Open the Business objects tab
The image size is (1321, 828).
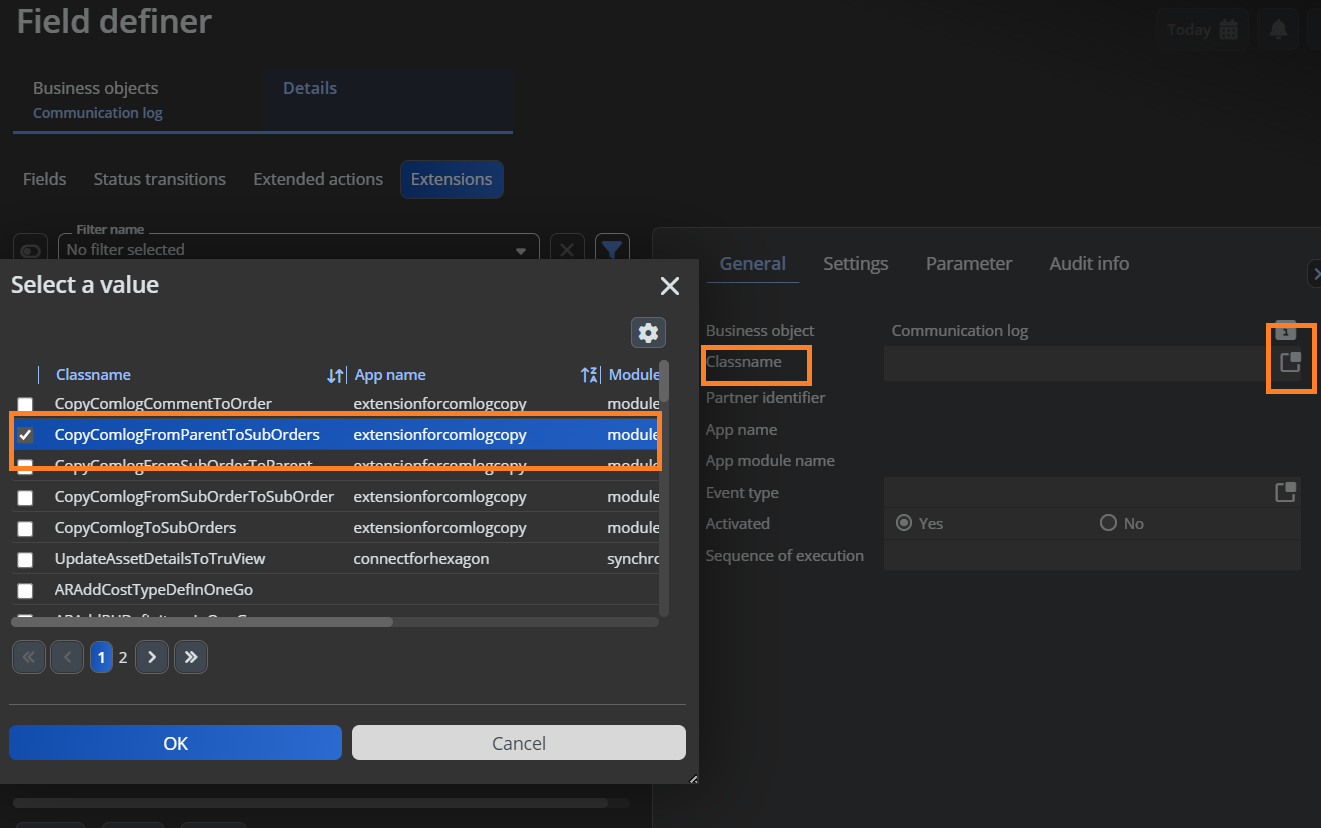[x=137, y=99]
